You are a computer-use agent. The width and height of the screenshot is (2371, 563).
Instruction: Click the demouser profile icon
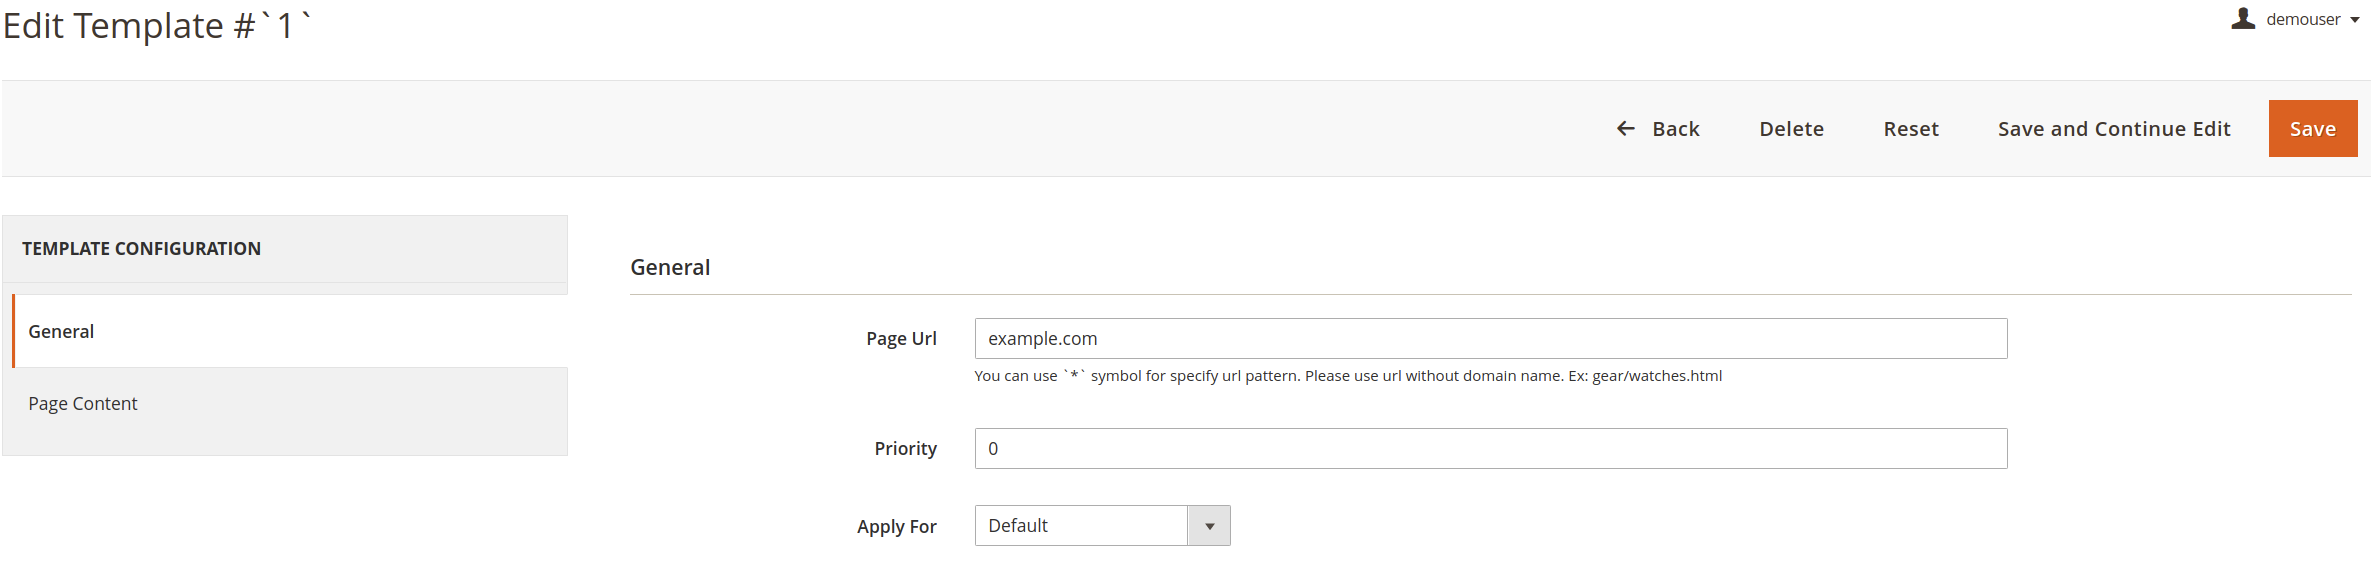(2243, 19)
